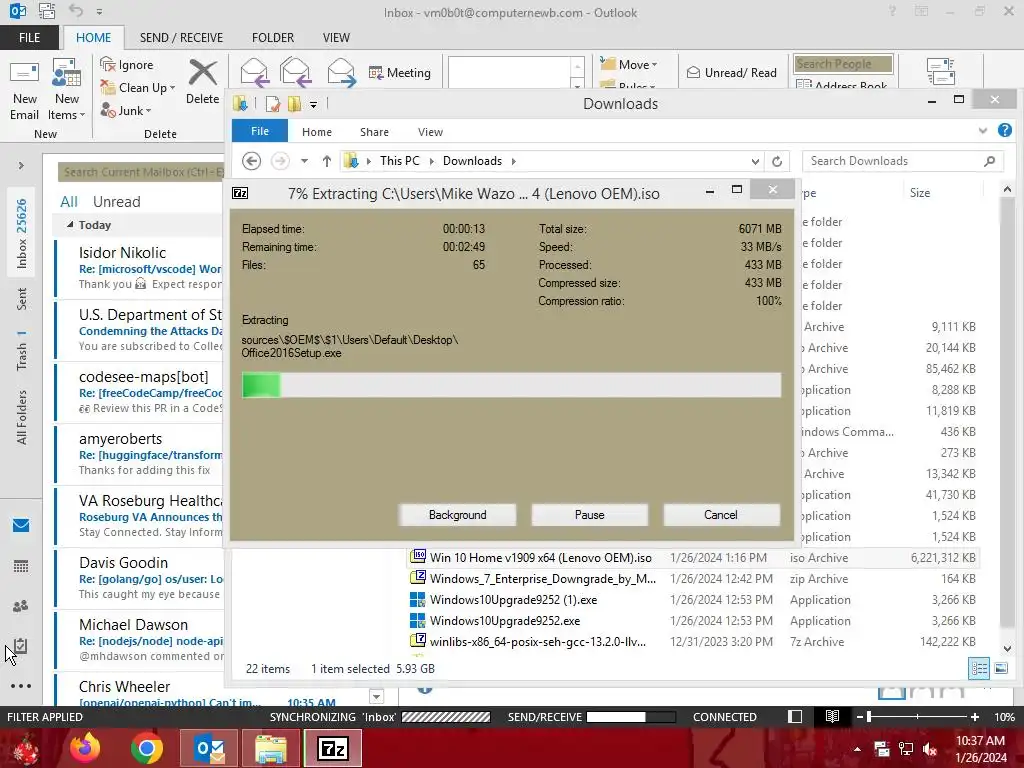Open the Junk dropdown menu
Image resolution: width=1024 pixels, height=768 pixels.
pyautogui.click(x=126, y=110)
